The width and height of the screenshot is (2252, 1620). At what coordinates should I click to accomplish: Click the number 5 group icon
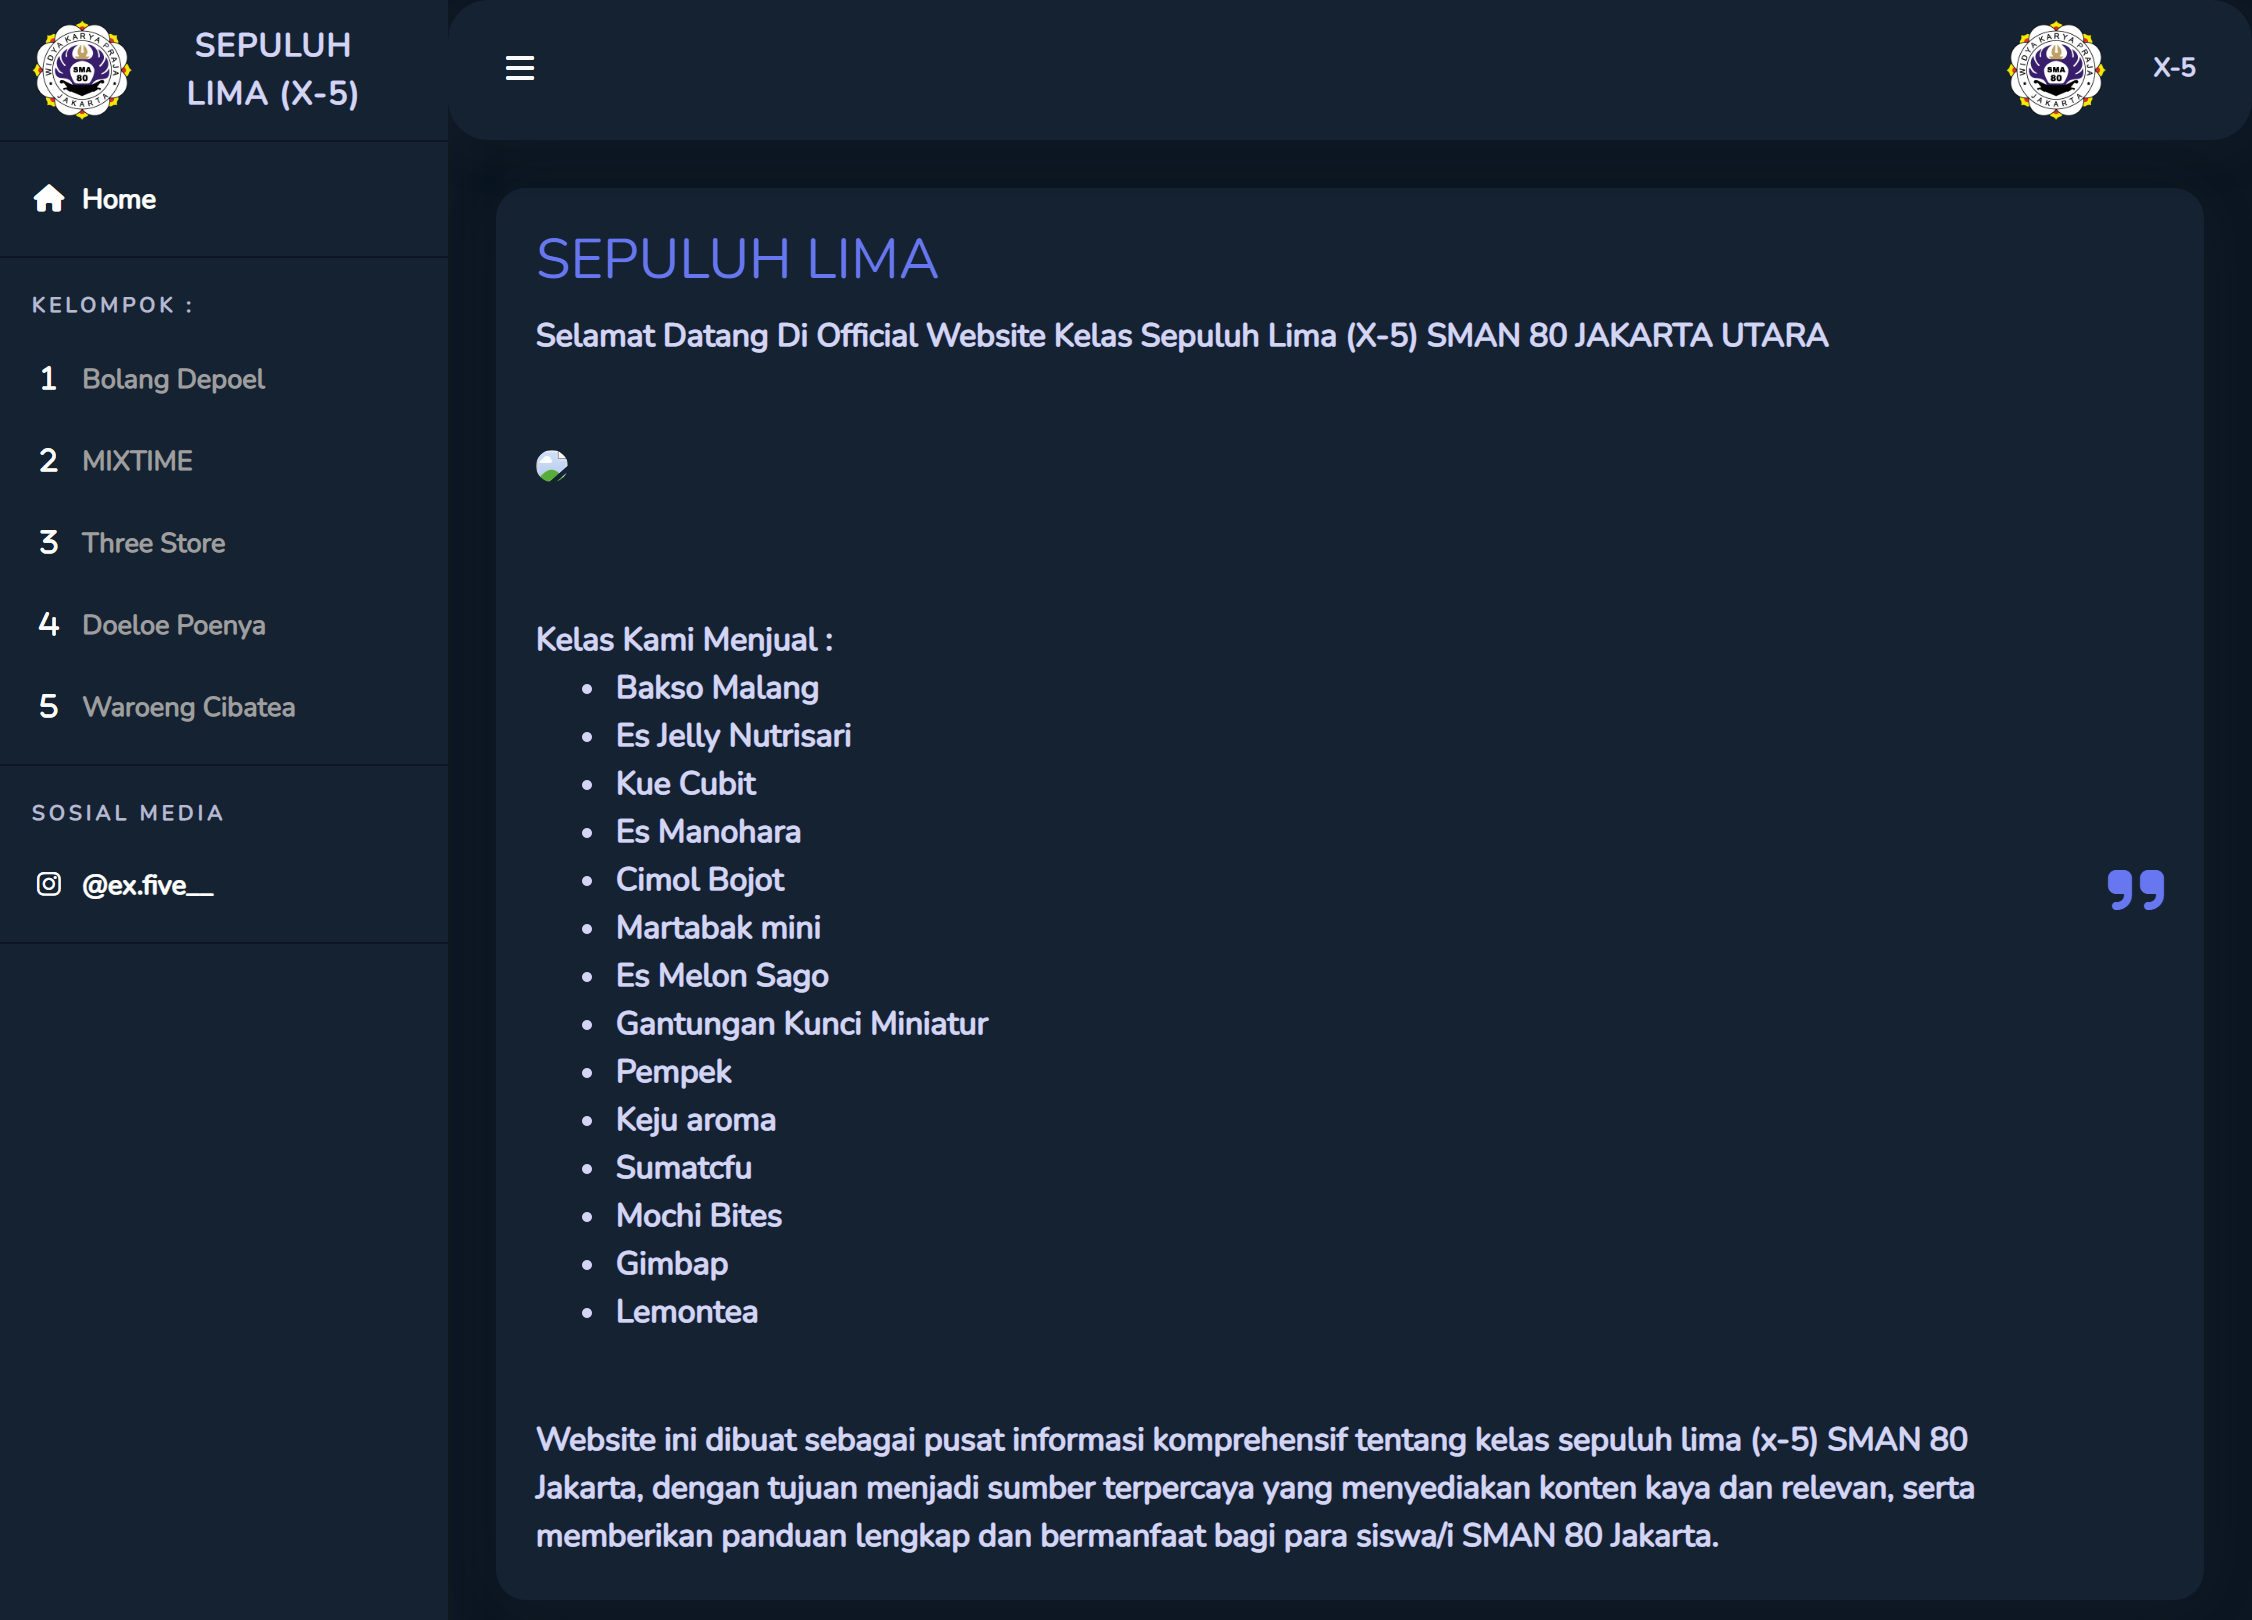pyautogui.click(x=48, y=707)
